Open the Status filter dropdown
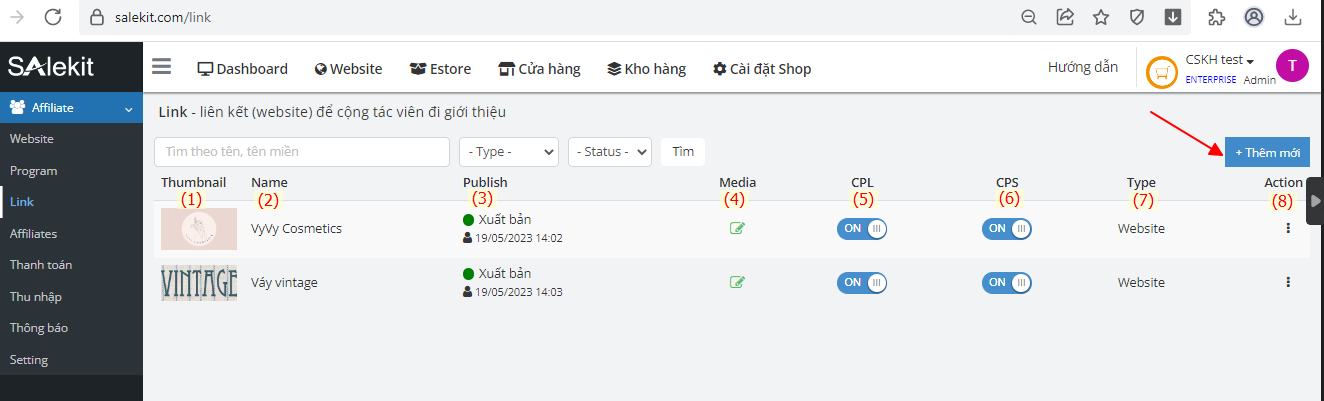The width and height of the screenshot is (1324, 401). tap(610, 152)
